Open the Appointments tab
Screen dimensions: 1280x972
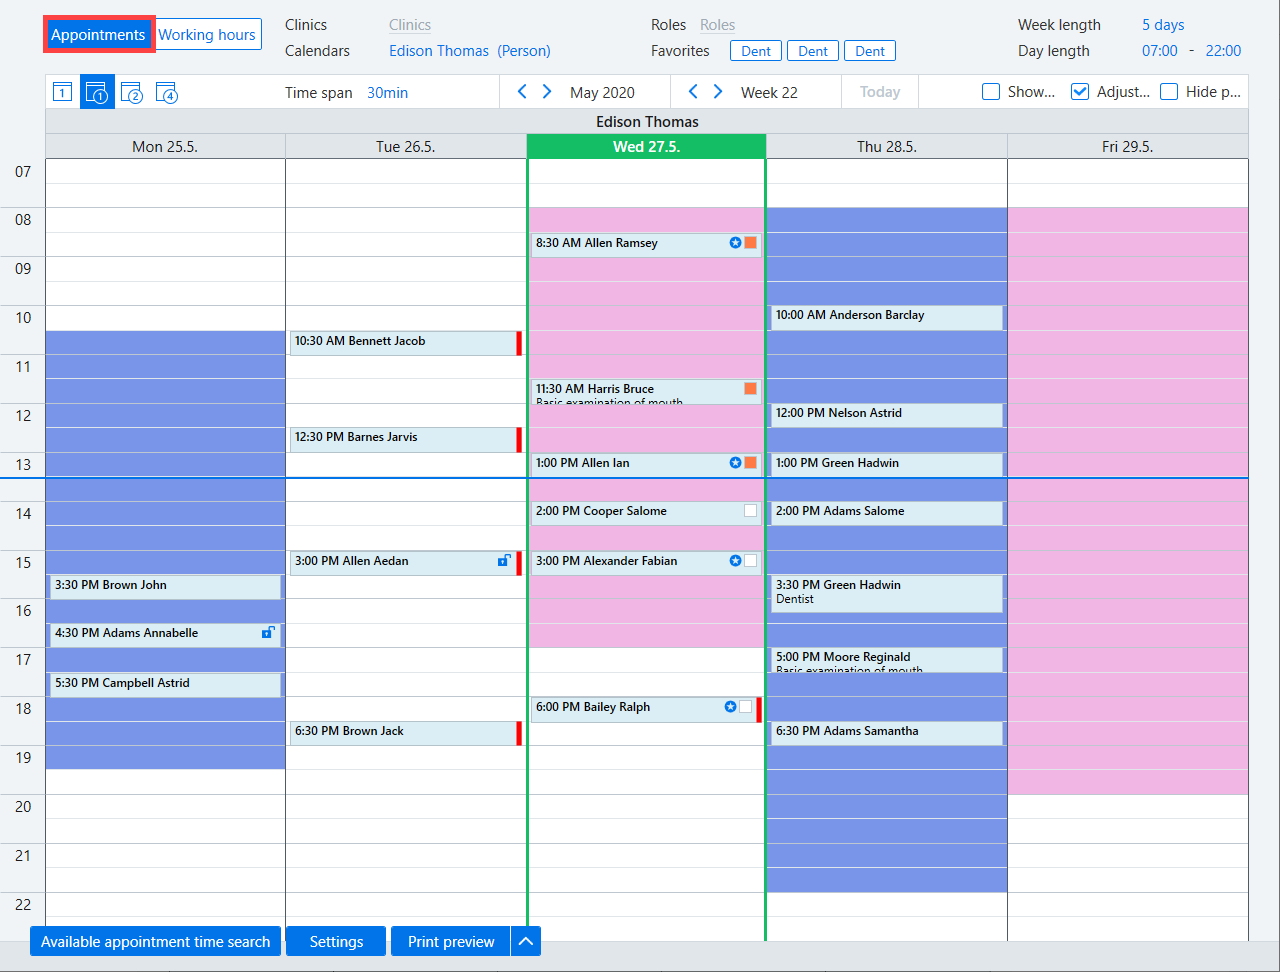(98, 35)
